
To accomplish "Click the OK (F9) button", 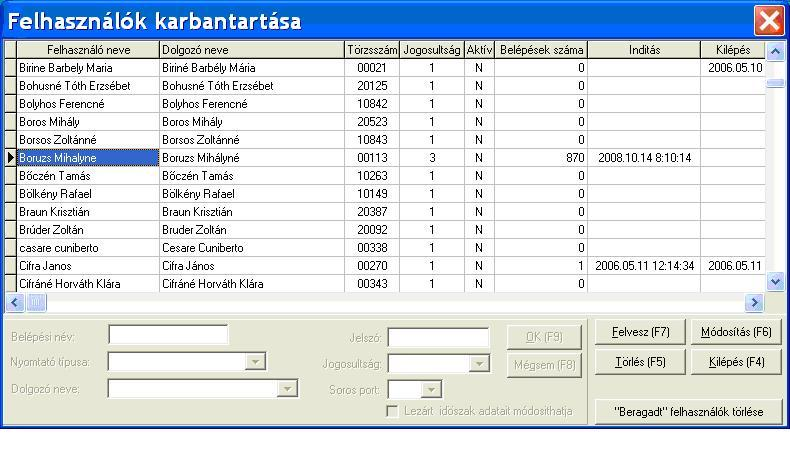I will tap(544, 337).
